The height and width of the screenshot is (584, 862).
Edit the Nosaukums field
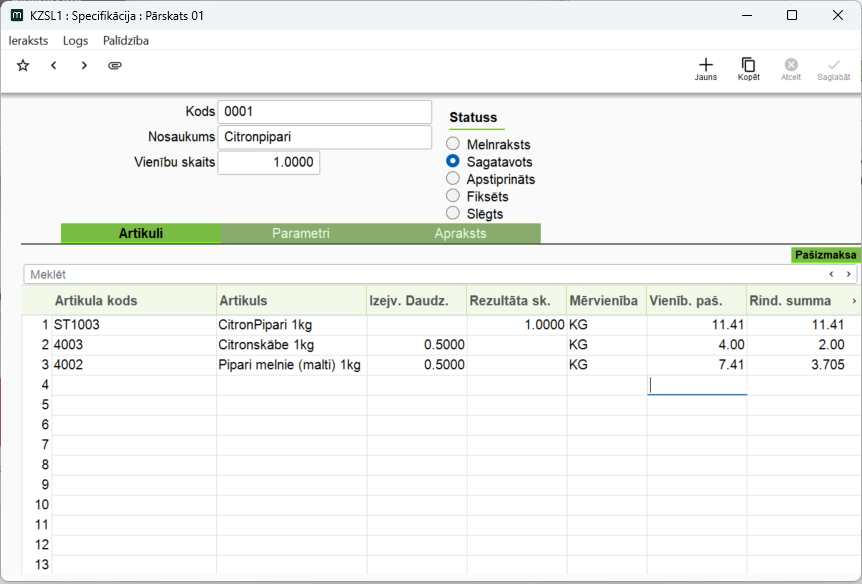324,137
